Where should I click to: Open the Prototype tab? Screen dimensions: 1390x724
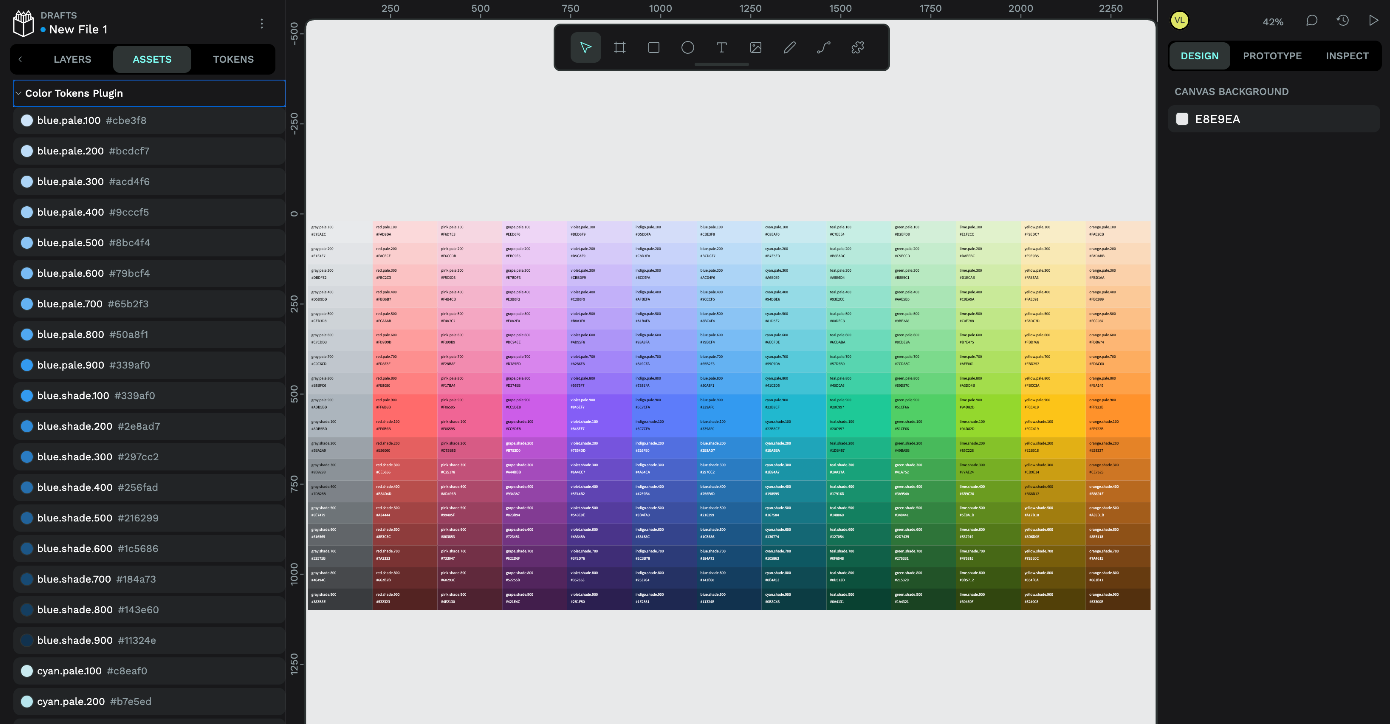click(1272, 56)
